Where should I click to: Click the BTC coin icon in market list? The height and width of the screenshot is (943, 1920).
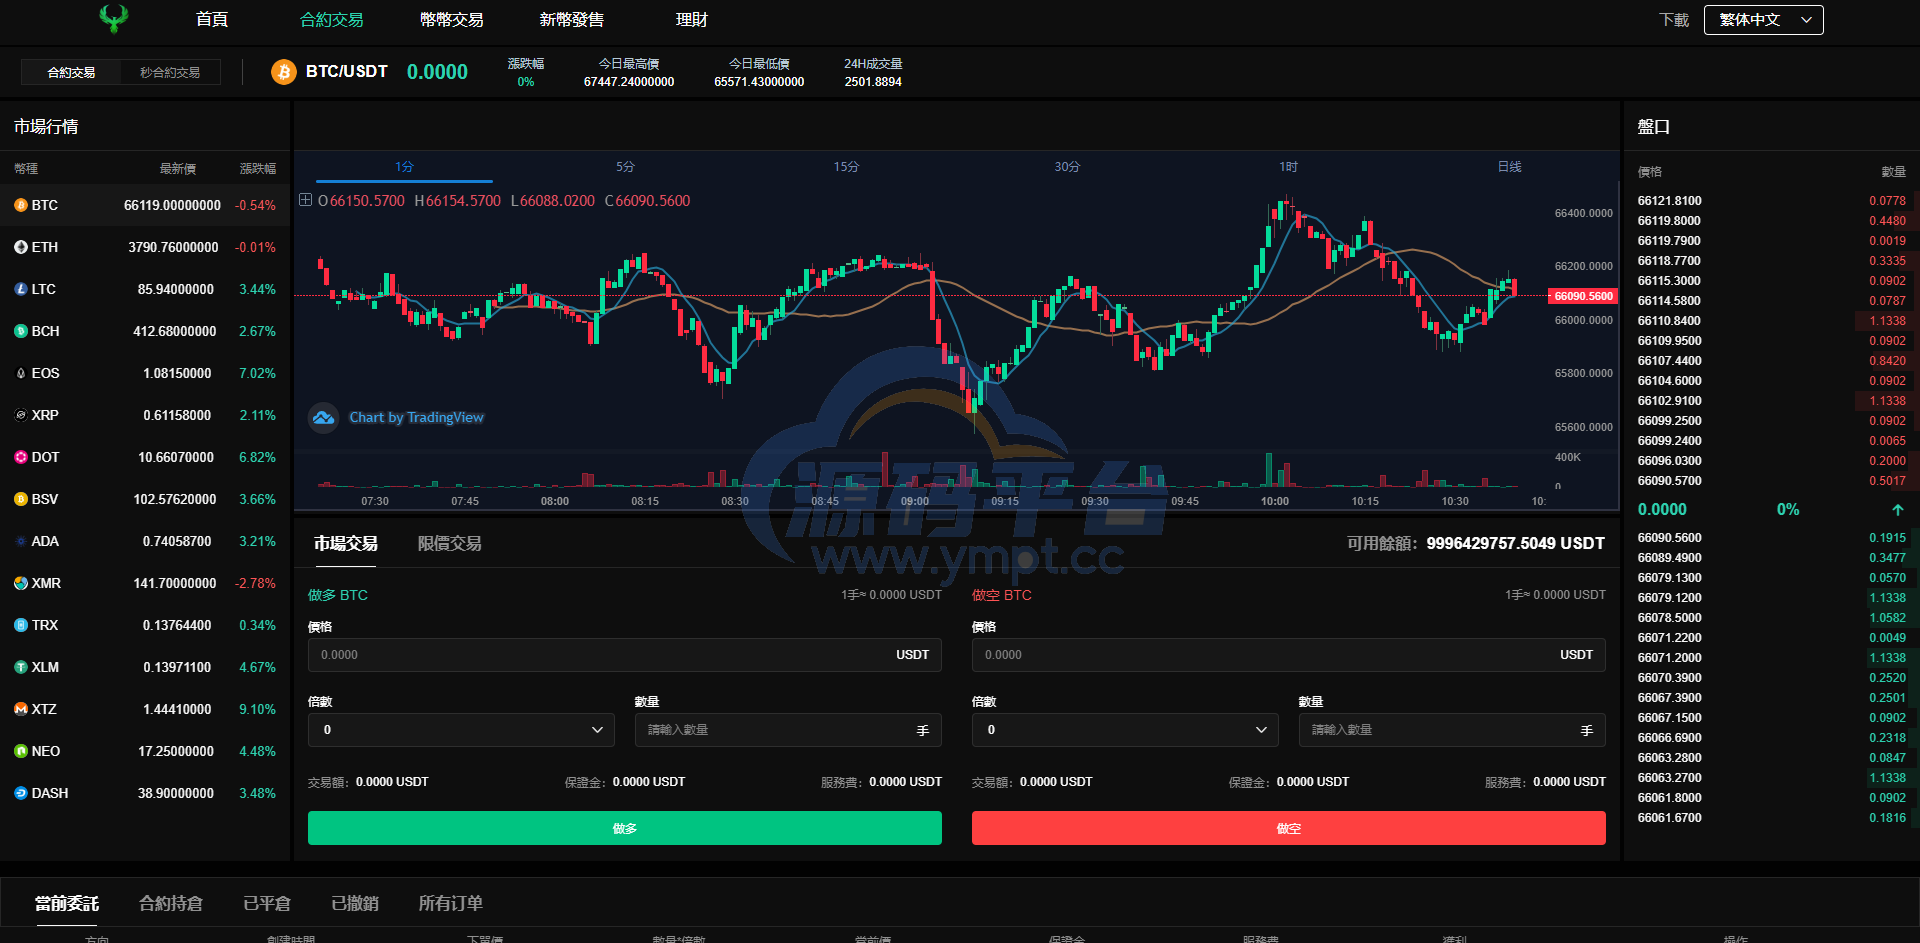(20, 205)
